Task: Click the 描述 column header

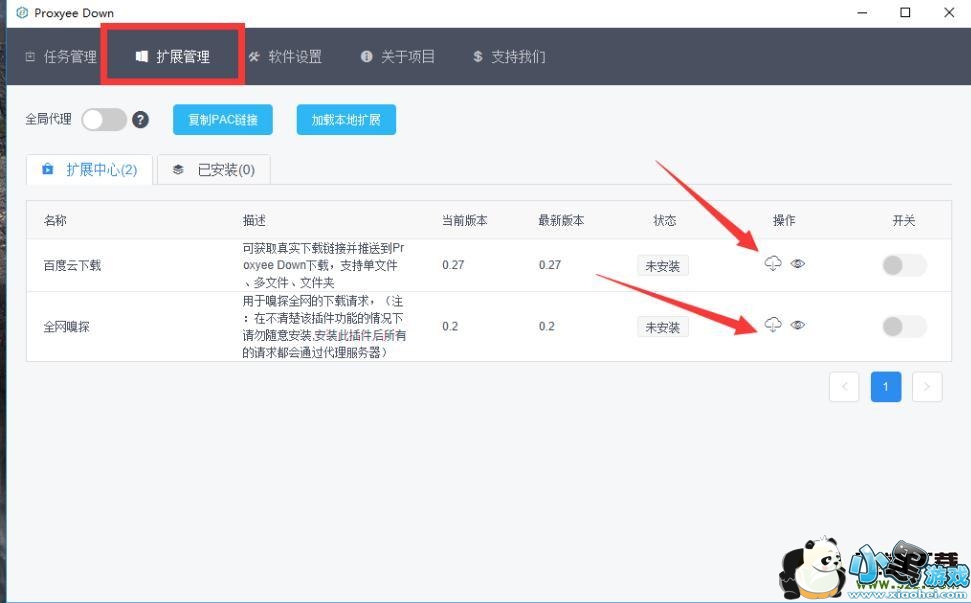Action: pyautogui.click(x=254, y=220)
